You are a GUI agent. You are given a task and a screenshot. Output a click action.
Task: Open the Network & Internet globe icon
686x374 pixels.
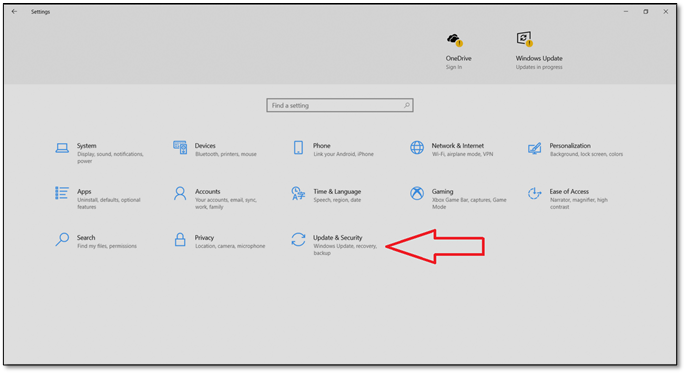[416, 148]
